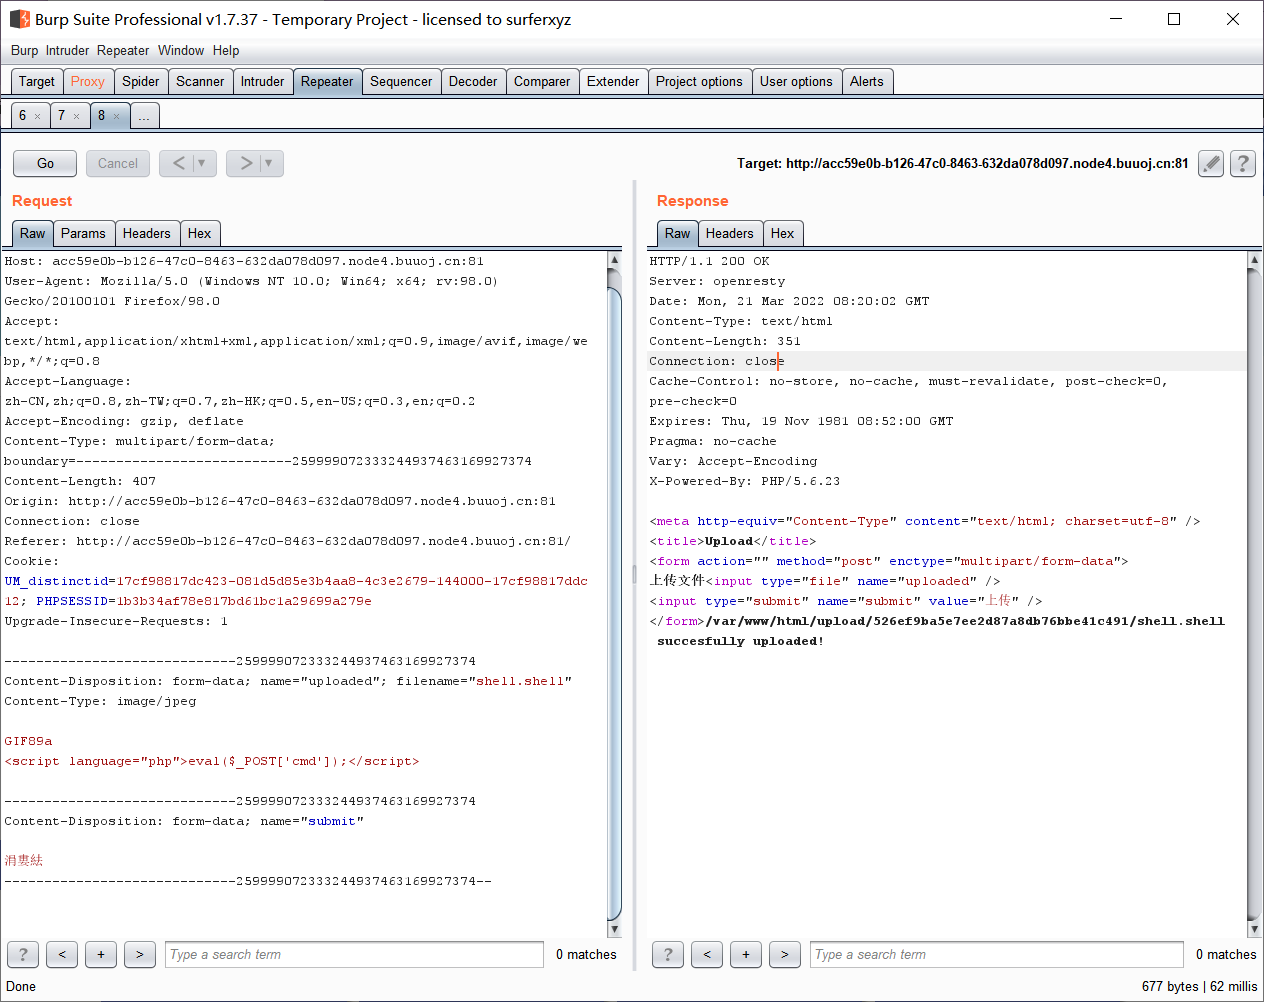This screenshot has height=1002, width=1264.
Task: Click the response pane vertical scrollbar thumb
Action: 1254,594
